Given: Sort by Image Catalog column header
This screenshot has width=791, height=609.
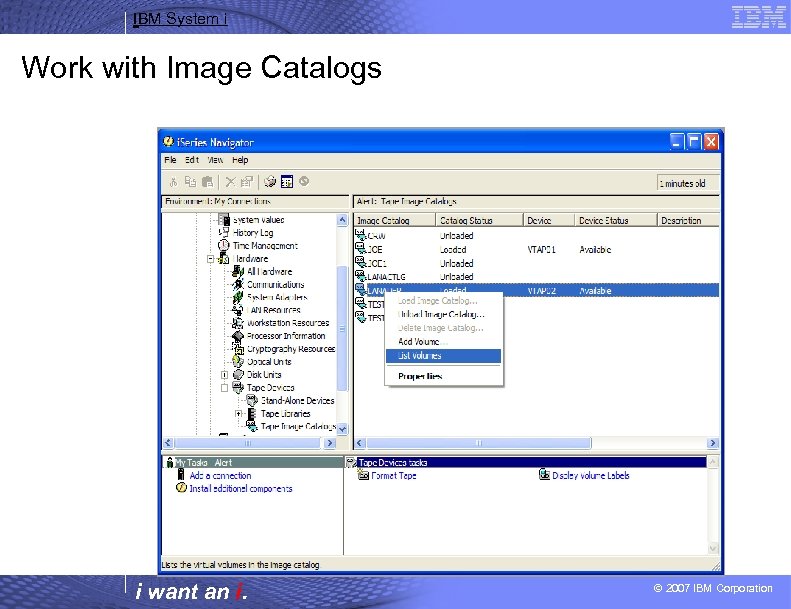Looking at the screenshot, I should tap(394, 220).
